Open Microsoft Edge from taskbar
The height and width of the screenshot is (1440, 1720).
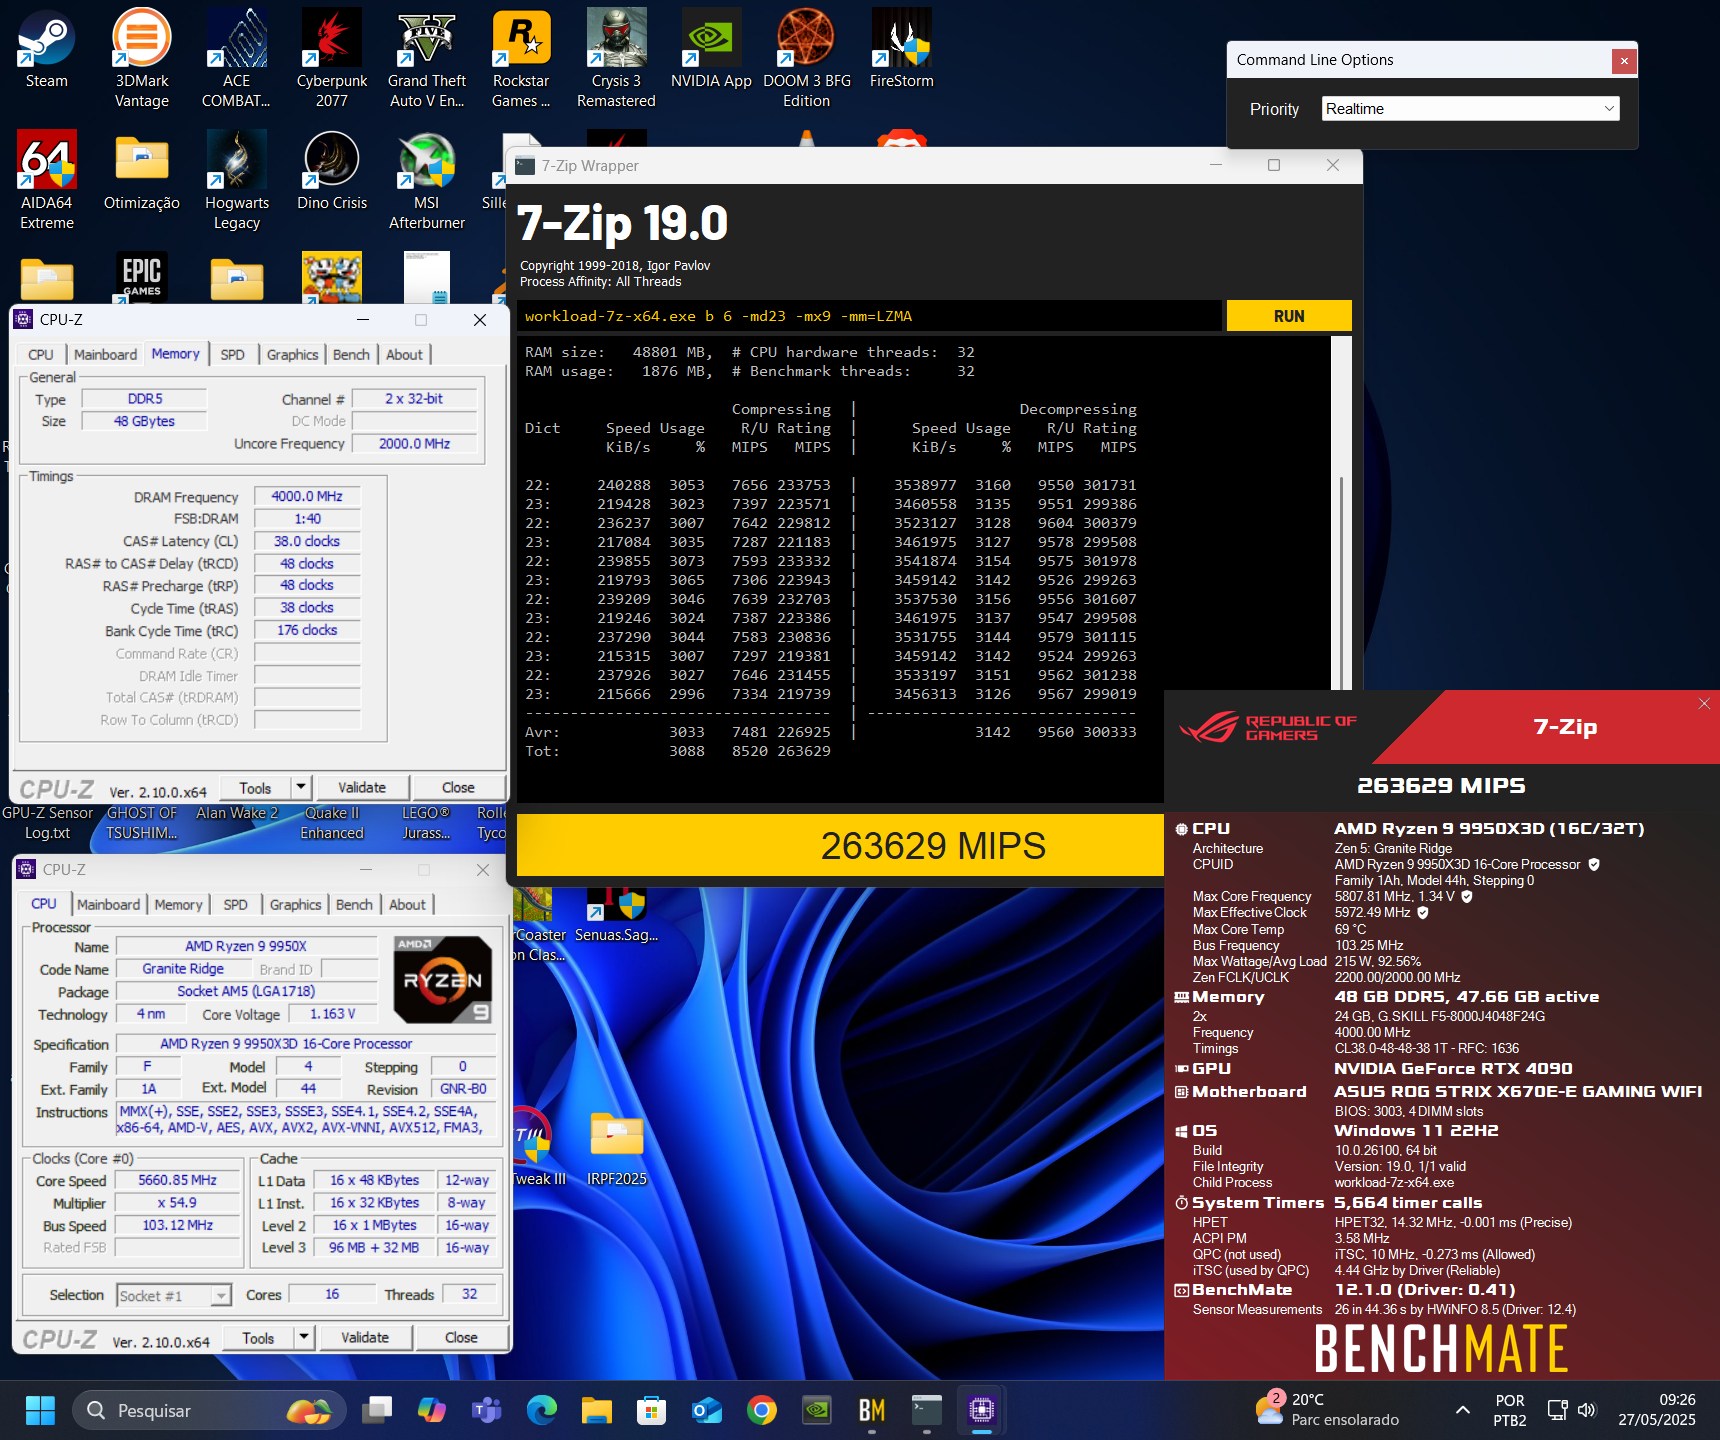[542, 1410]
